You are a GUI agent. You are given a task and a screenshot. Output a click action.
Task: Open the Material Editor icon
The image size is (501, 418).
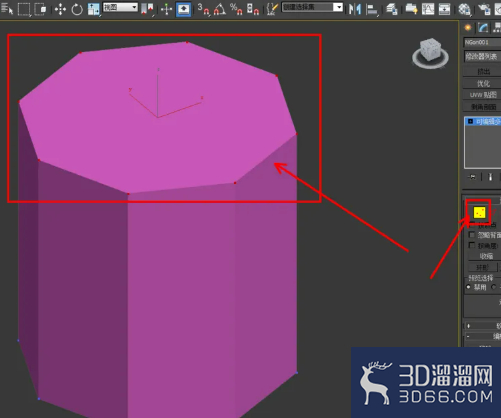click(464, 9)
